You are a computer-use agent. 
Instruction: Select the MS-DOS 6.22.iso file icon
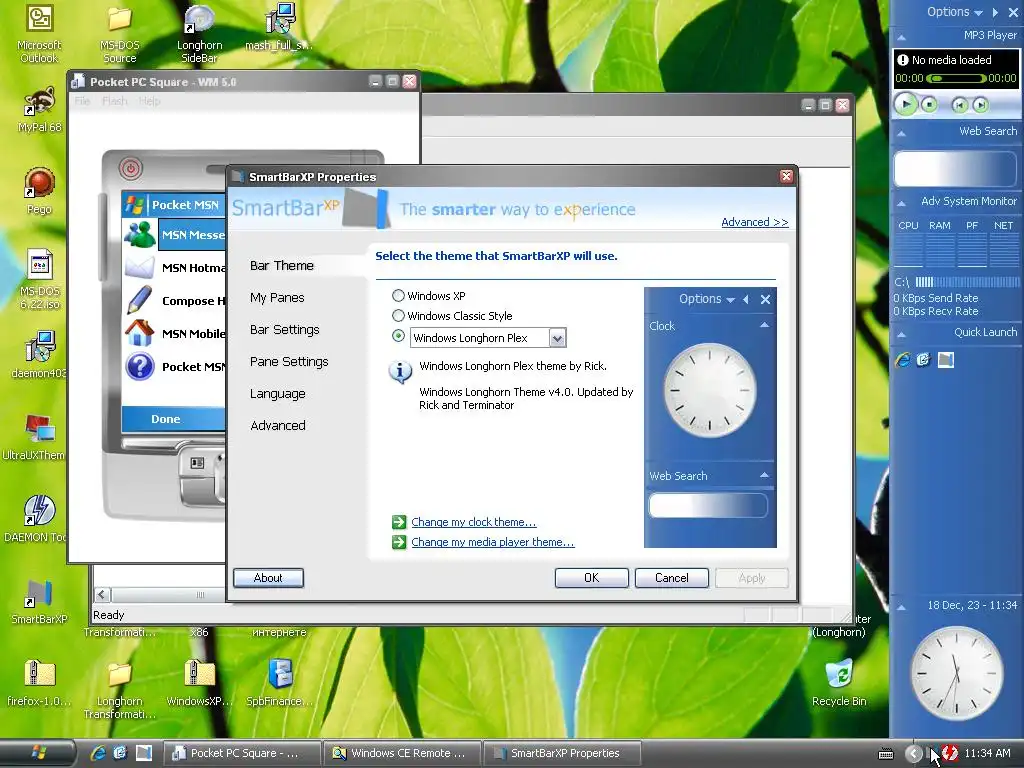click(x=39, y=280)
